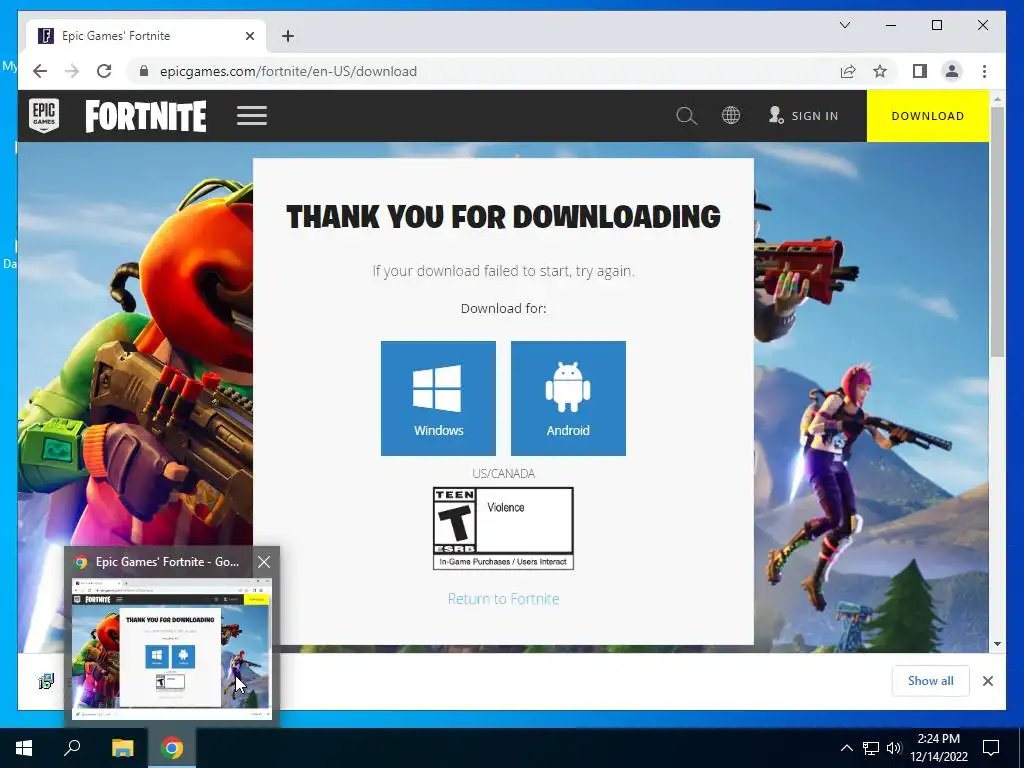Image resolution: width=1024 pixels, height=768 pixels.
Task: Go back in browser history
Action: tap(40, 71)
